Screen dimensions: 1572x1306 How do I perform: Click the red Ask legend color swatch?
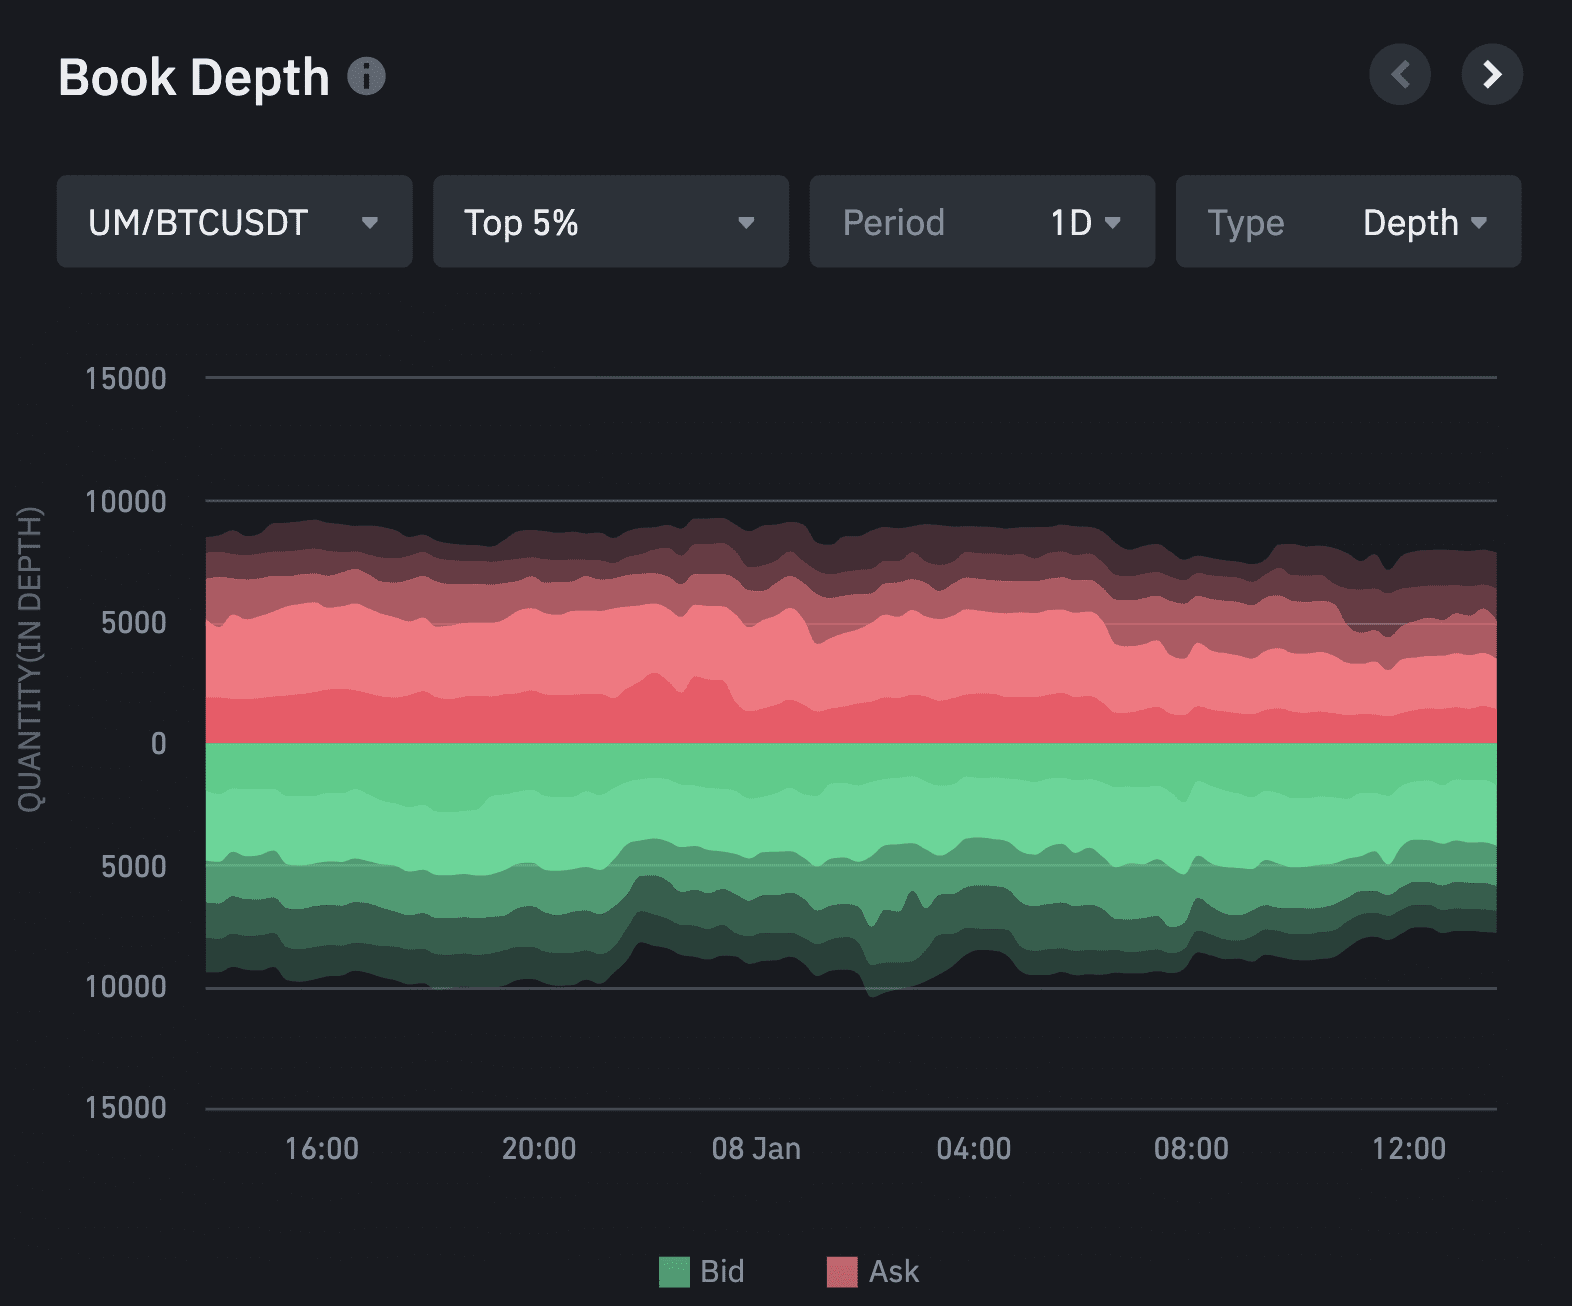(x=842, y=1272)
